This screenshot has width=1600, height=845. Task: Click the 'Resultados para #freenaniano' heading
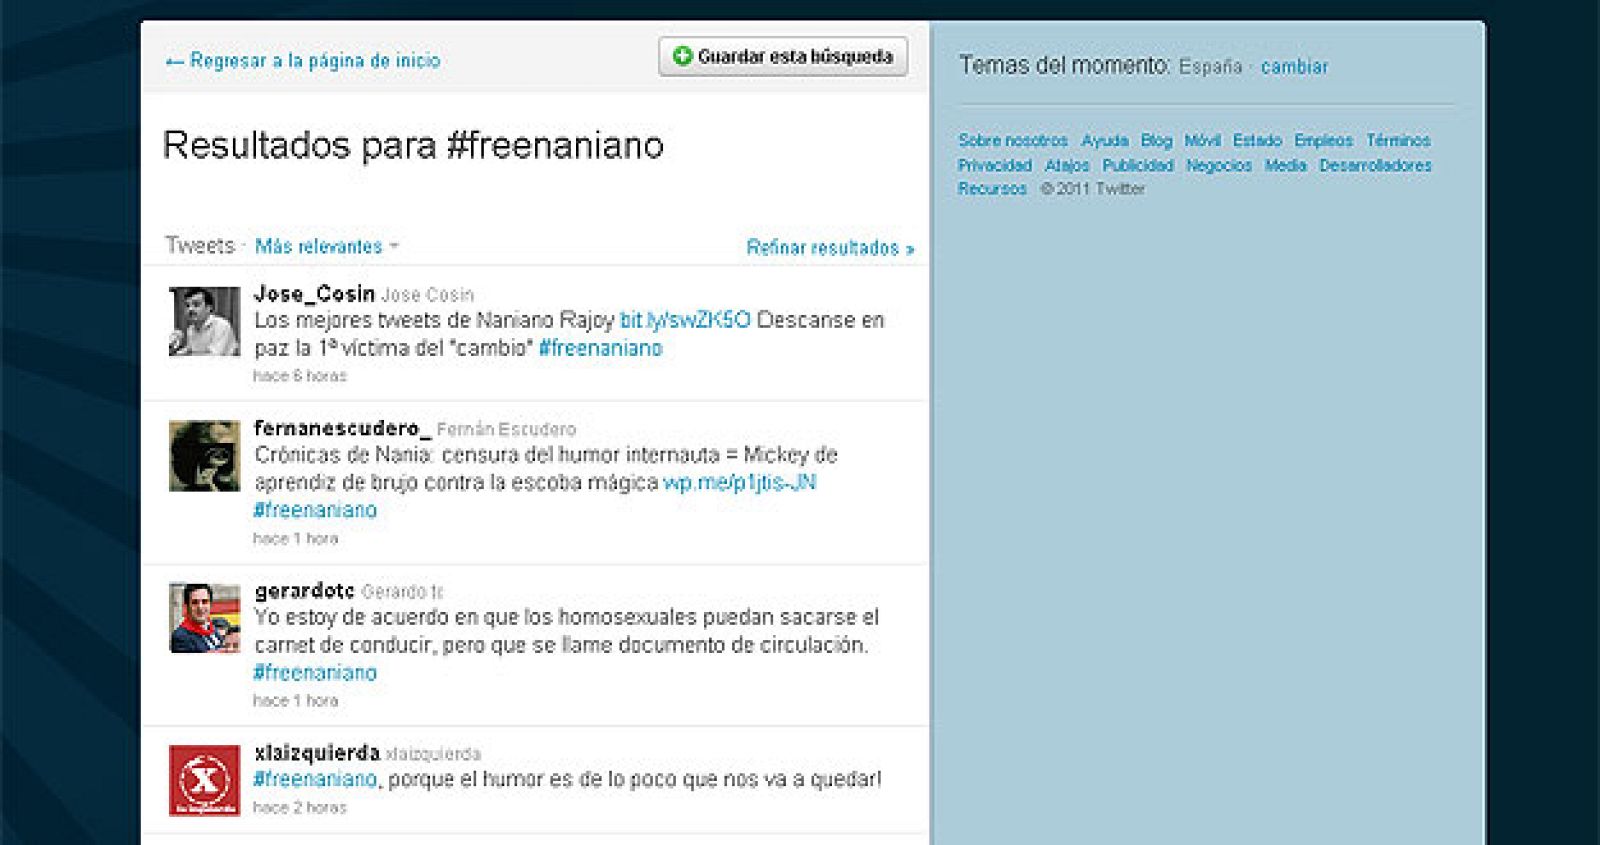click(x=413, y=146)
